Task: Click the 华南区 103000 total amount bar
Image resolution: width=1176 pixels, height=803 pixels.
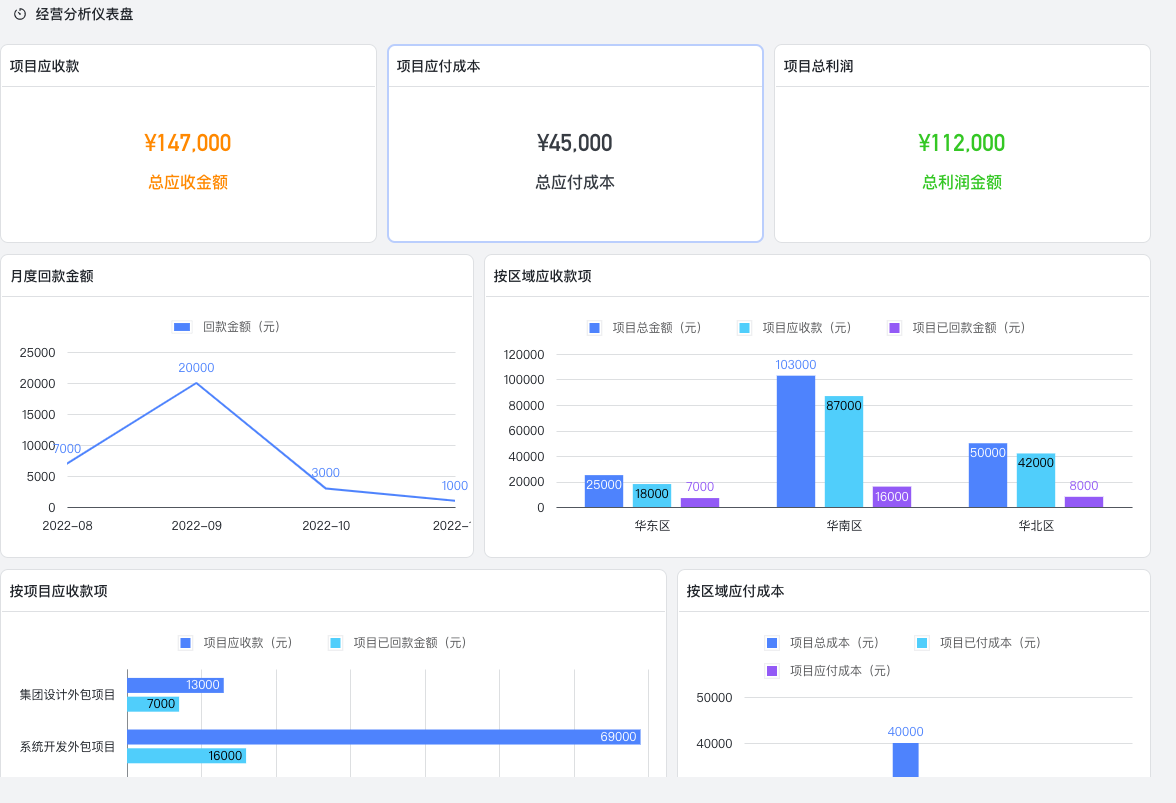Action: 796,442
